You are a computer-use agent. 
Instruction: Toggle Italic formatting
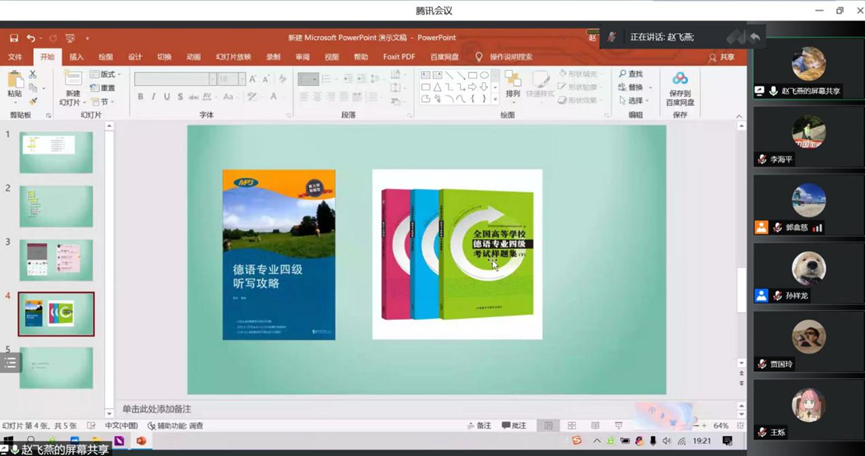[153, 96]
